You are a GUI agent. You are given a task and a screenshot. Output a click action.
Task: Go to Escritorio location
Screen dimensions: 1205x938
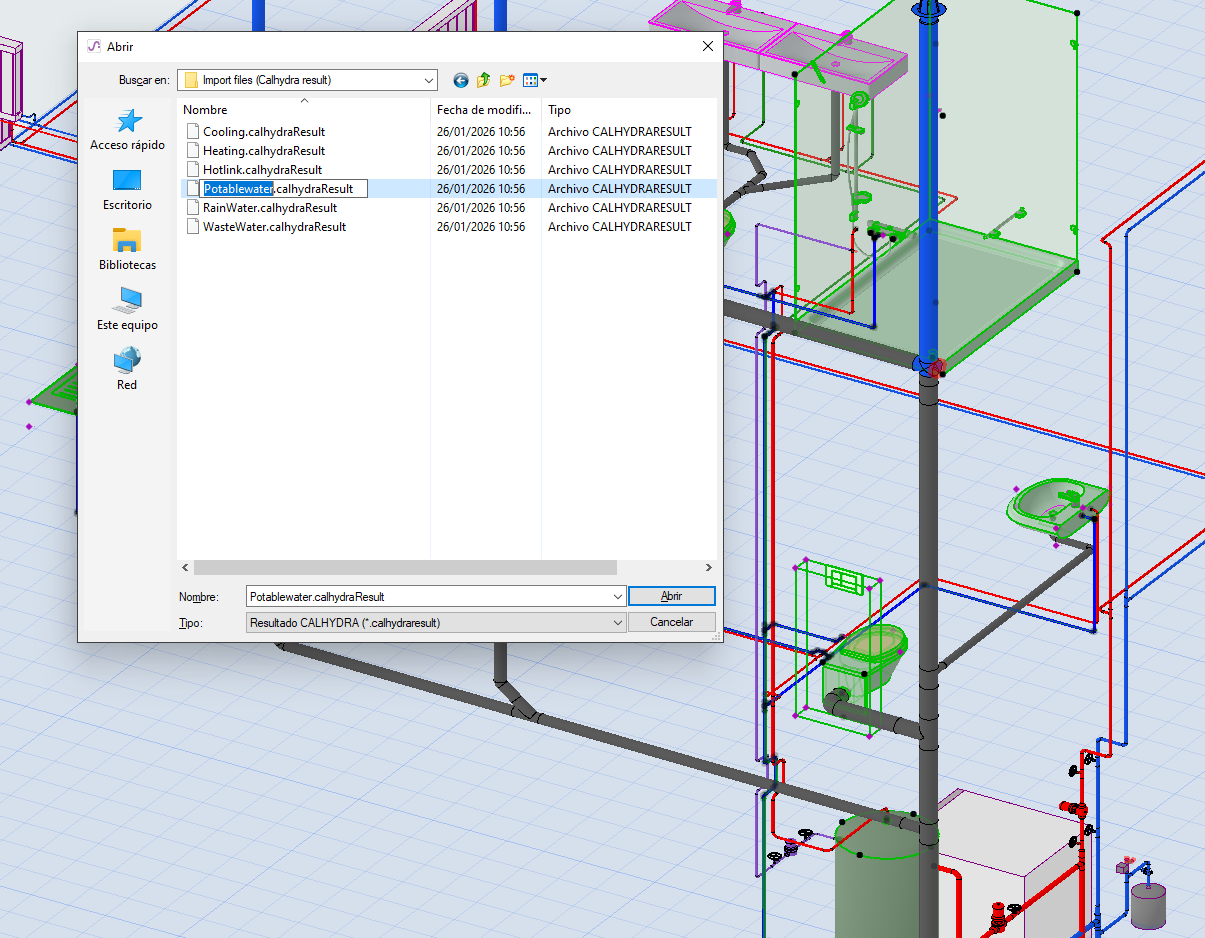(x=127, y=190)
